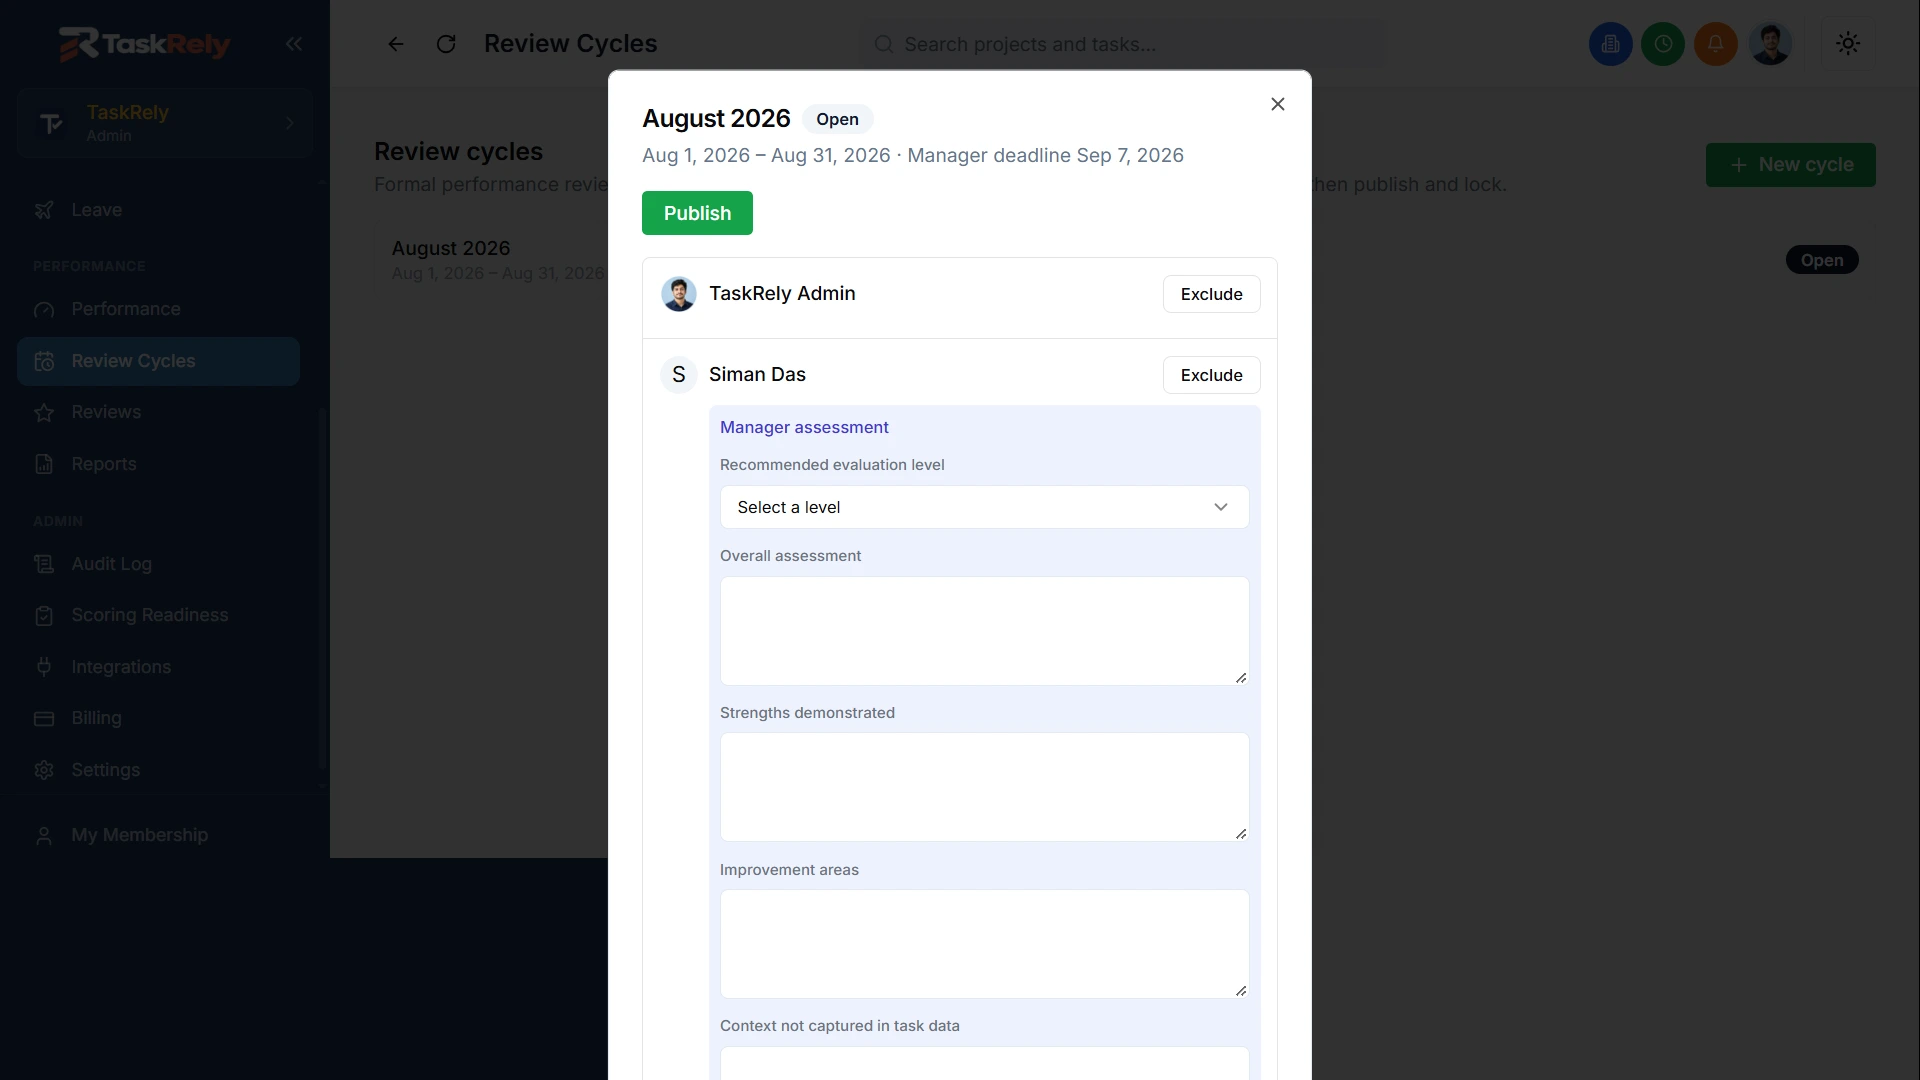Click the Open badge on cycle row
Screen dimensions: 1920x1080
click(x=1822, y=260)
